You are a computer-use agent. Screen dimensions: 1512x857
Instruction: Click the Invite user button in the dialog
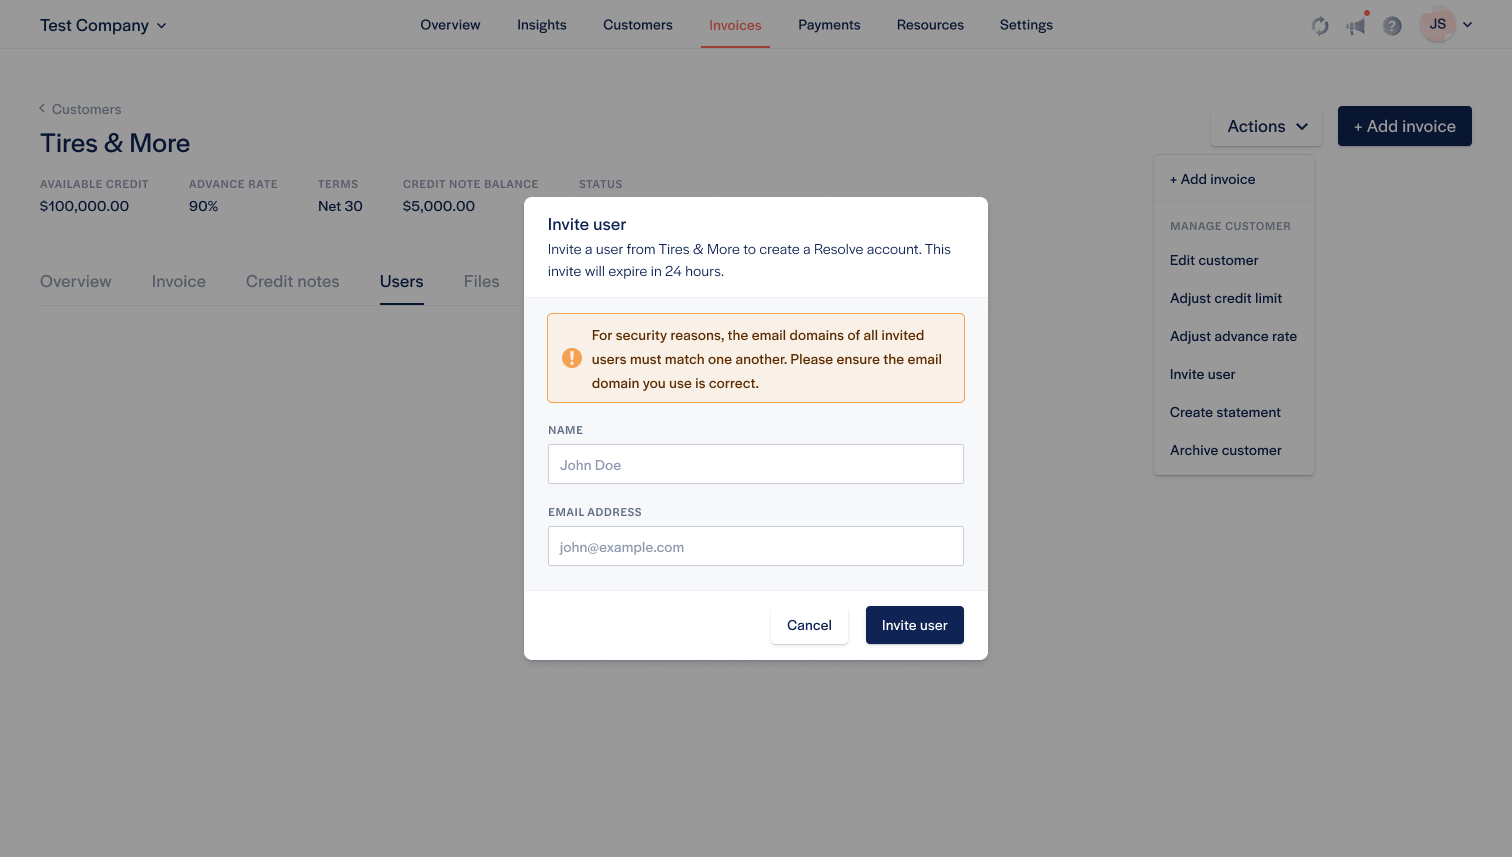(914, 625)
